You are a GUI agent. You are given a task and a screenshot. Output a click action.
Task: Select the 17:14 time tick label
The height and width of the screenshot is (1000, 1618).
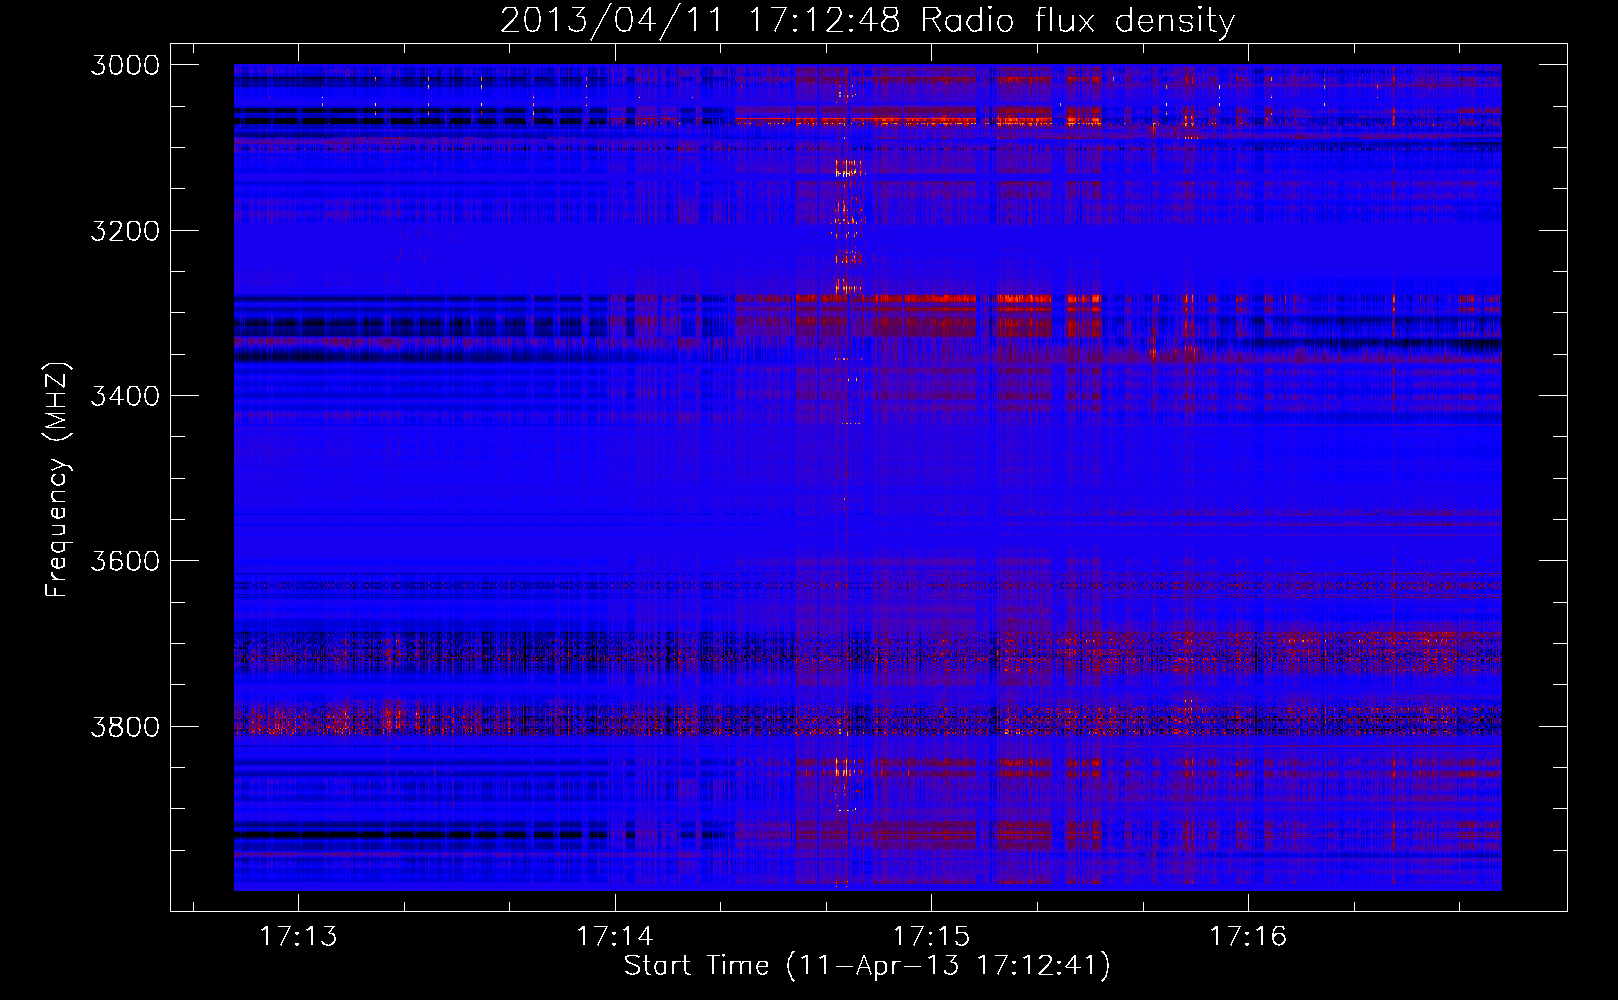(x=614, y=937)
